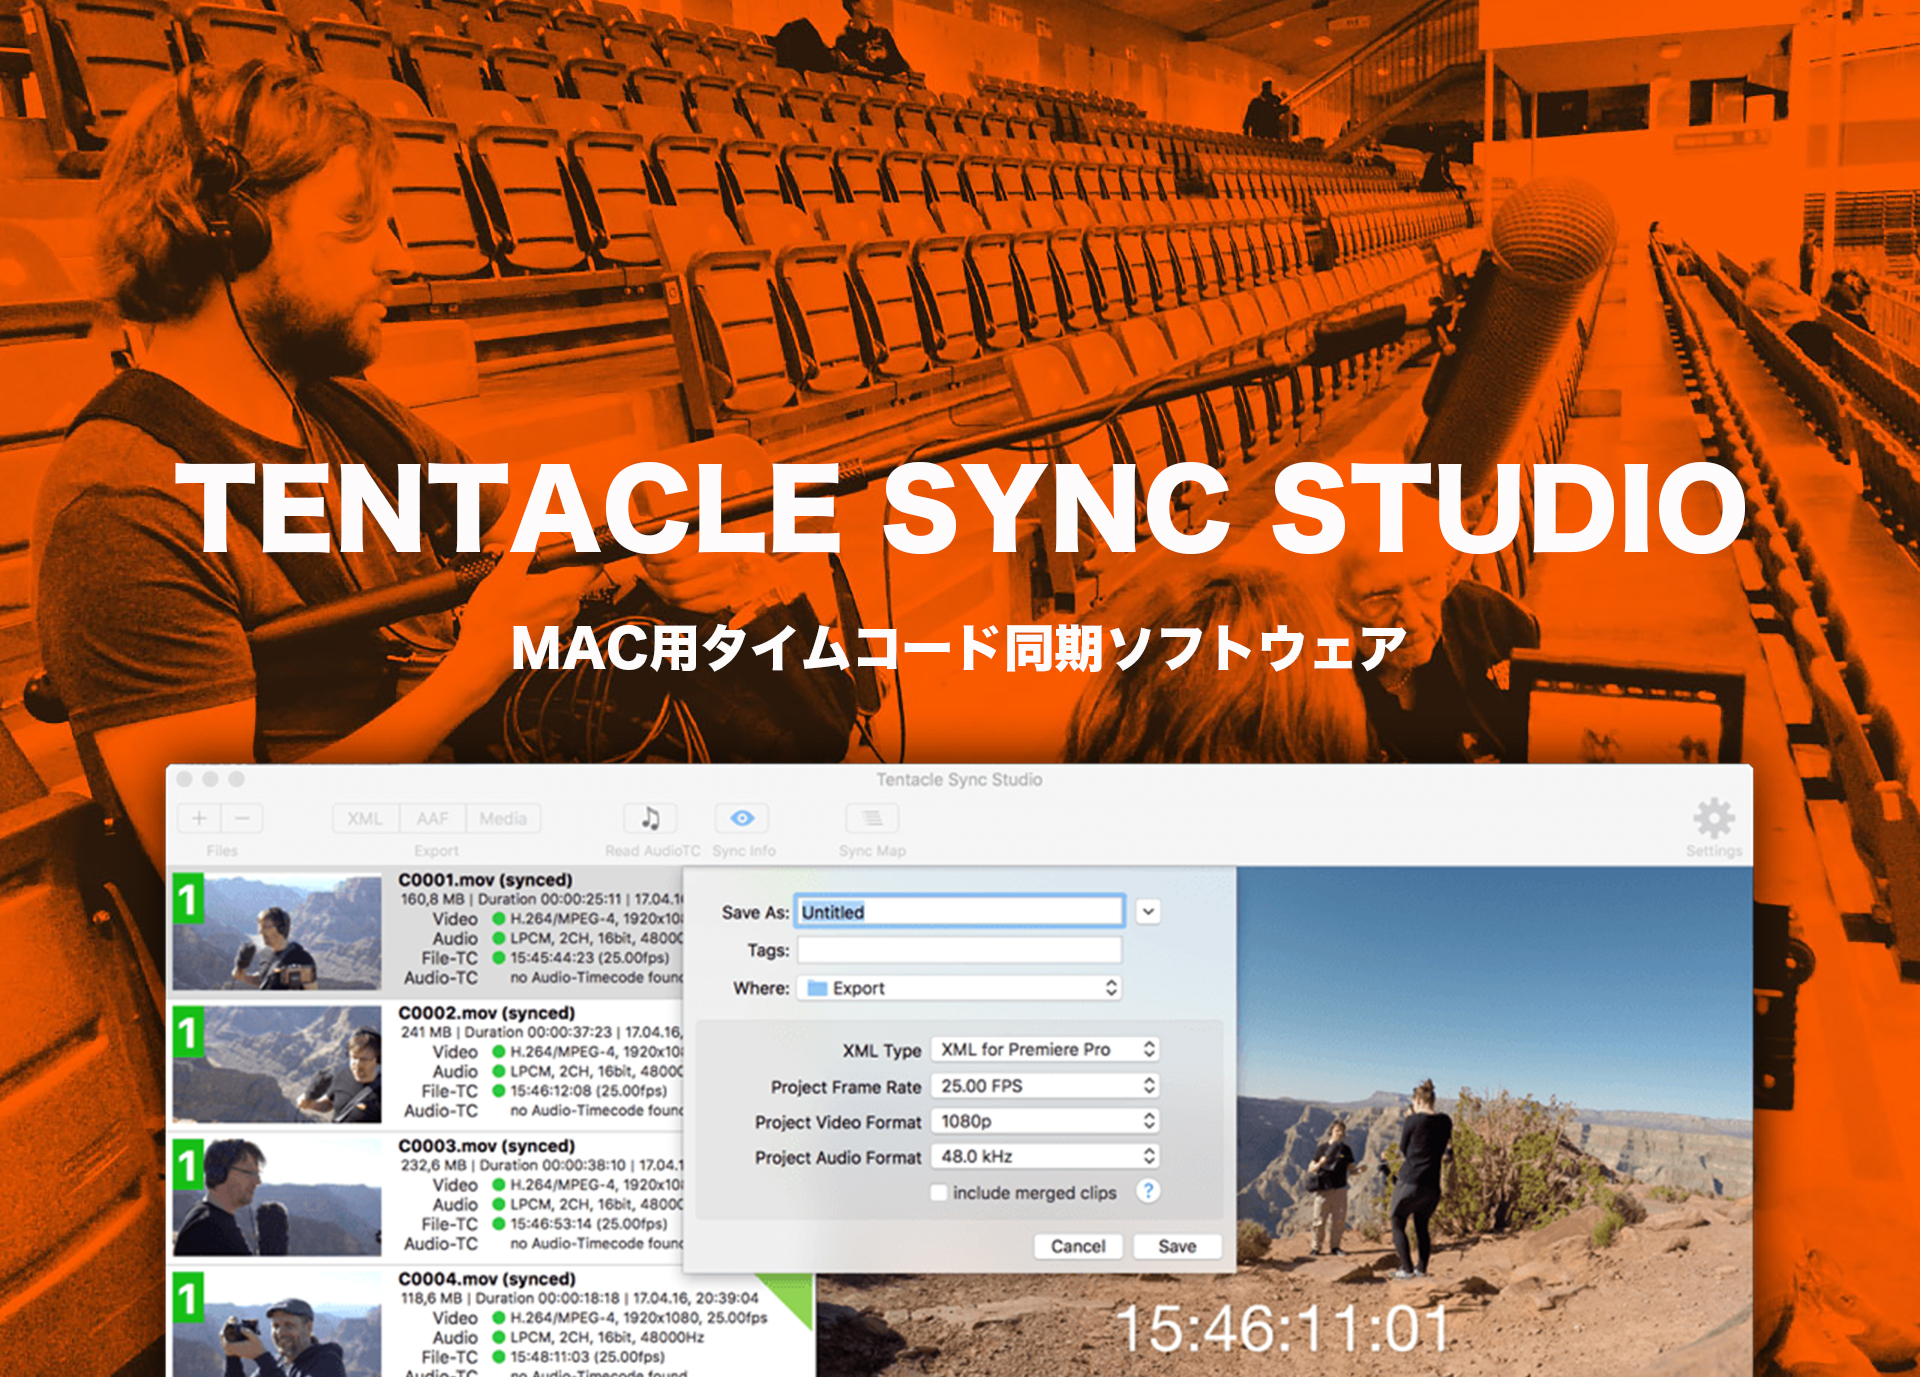Screen dimensions: 1920x1377
Task: Choose XML export in toolbar
Action: [365, 818]
